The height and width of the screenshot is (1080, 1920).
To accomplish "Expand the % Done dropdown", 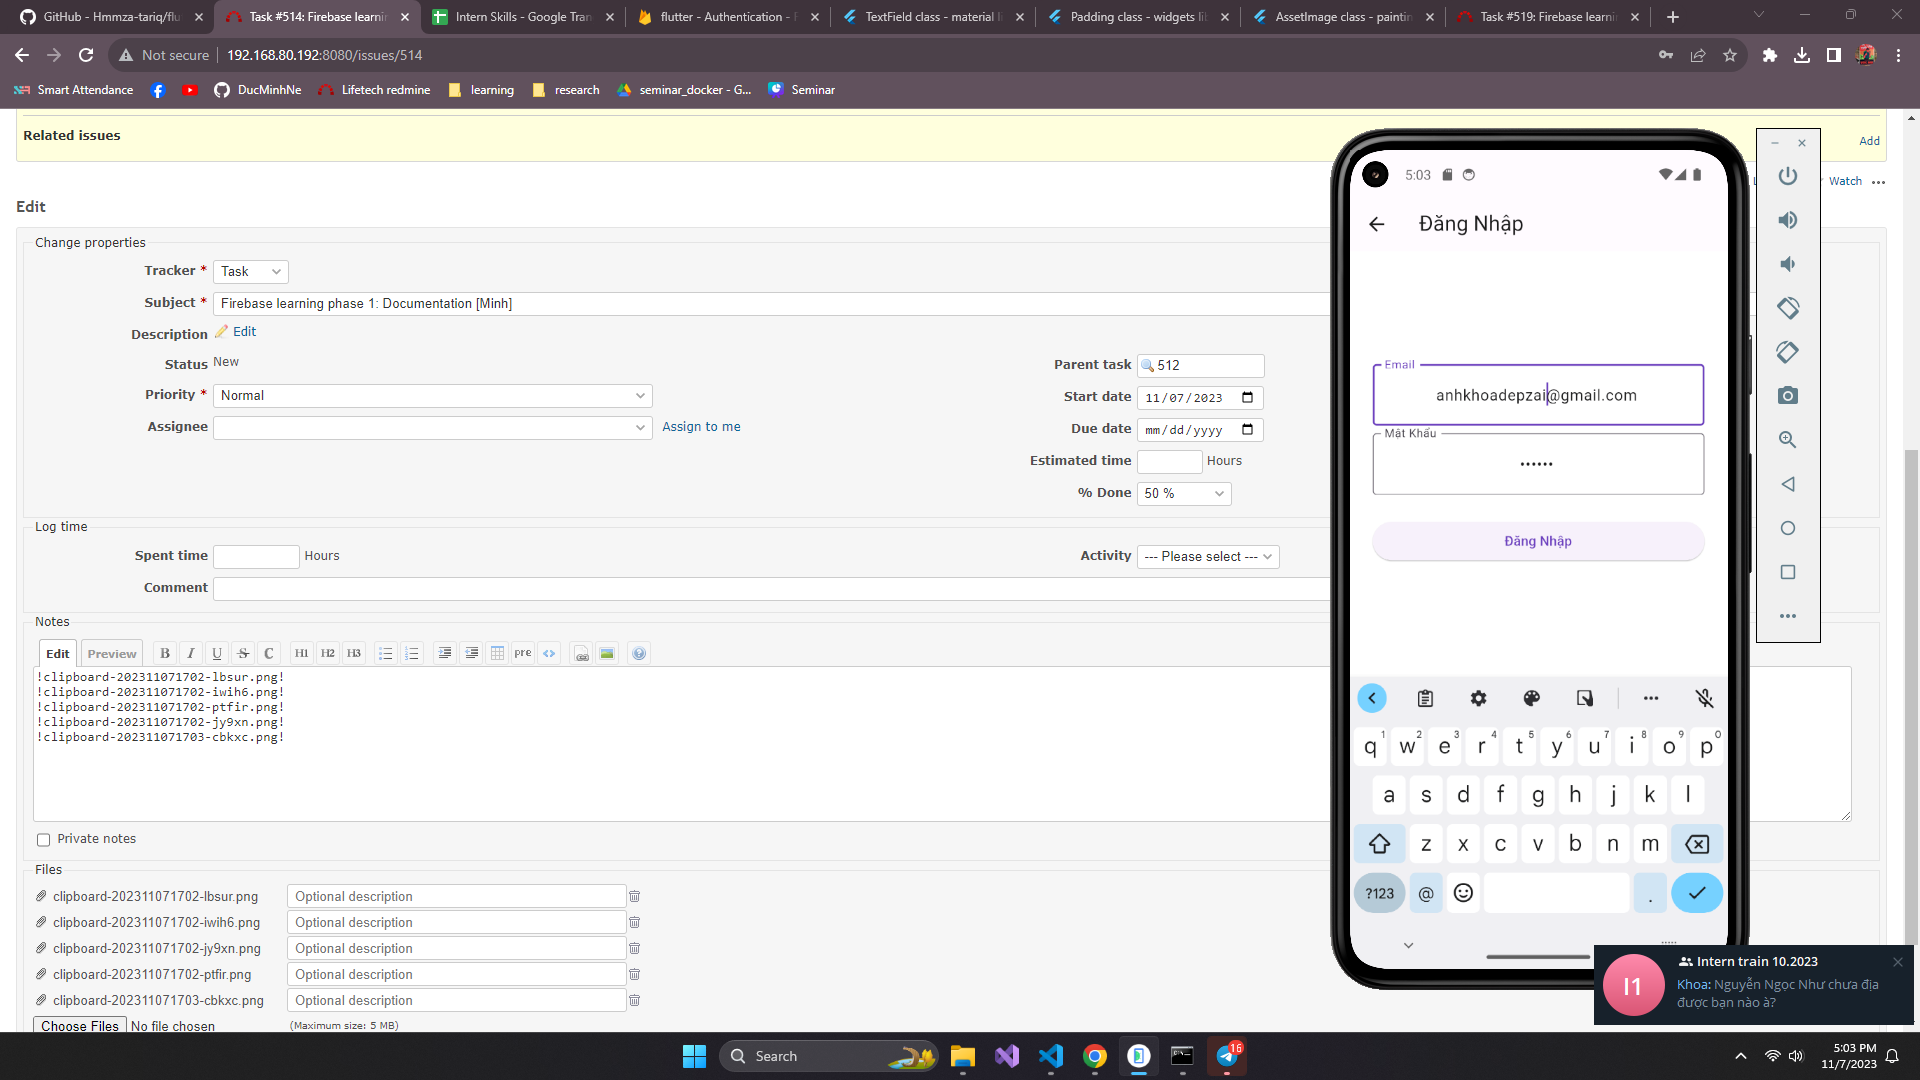I will [x=1183, y=494].
